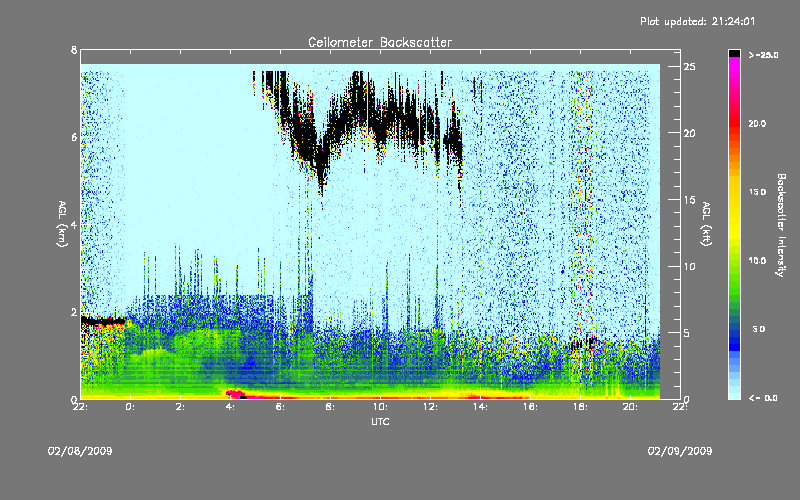Screen dimensions: 800x500
Task: Click the first '22:' time label at left
Action: [x=81, y=407]
